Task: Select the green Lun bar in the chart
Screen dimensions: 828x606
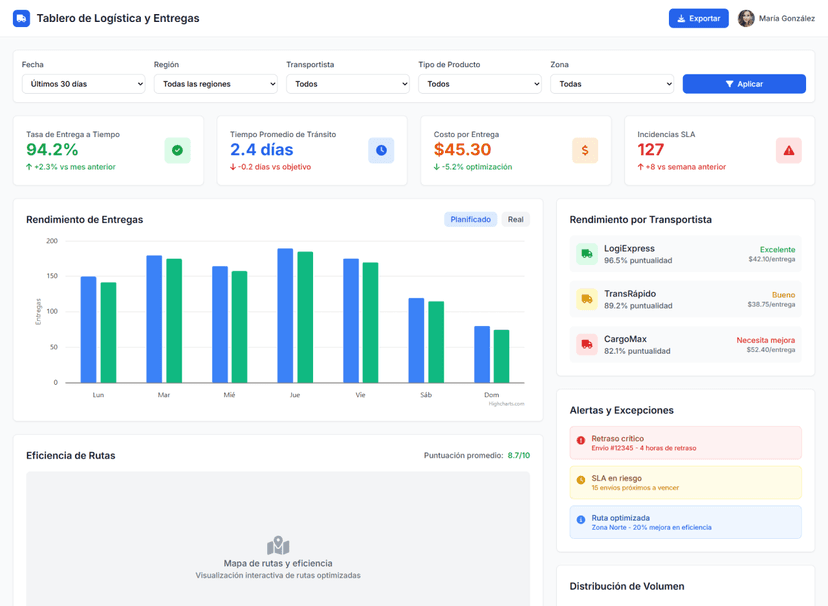Action: click(x=108, y=333)
